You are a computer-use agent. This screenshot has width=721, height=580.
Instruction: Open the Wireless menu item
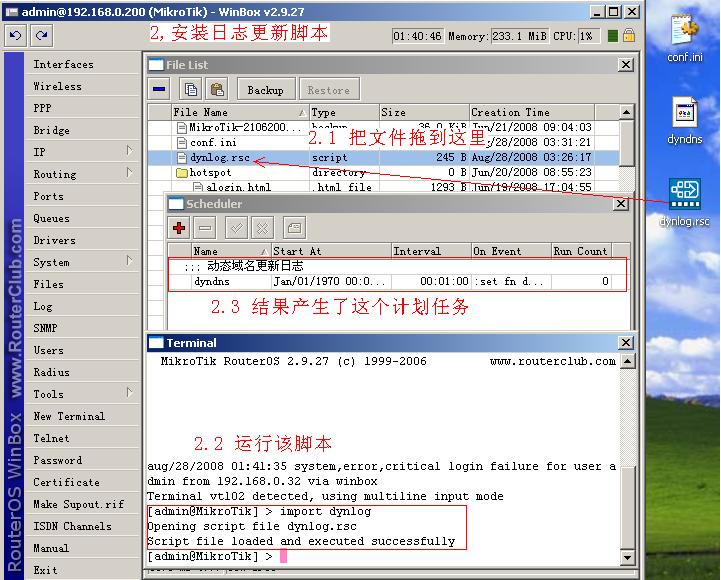82,86
